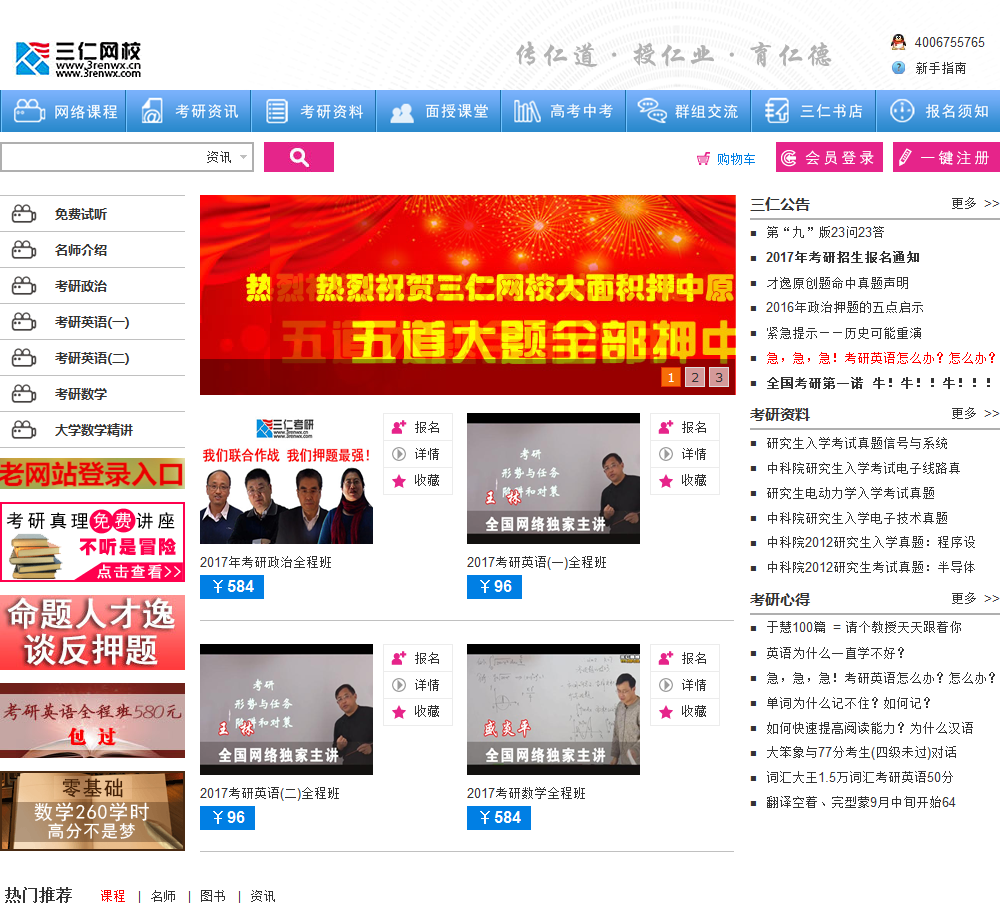Click 报名 icon for 2017年考研政治全程班

click(399, 427)
